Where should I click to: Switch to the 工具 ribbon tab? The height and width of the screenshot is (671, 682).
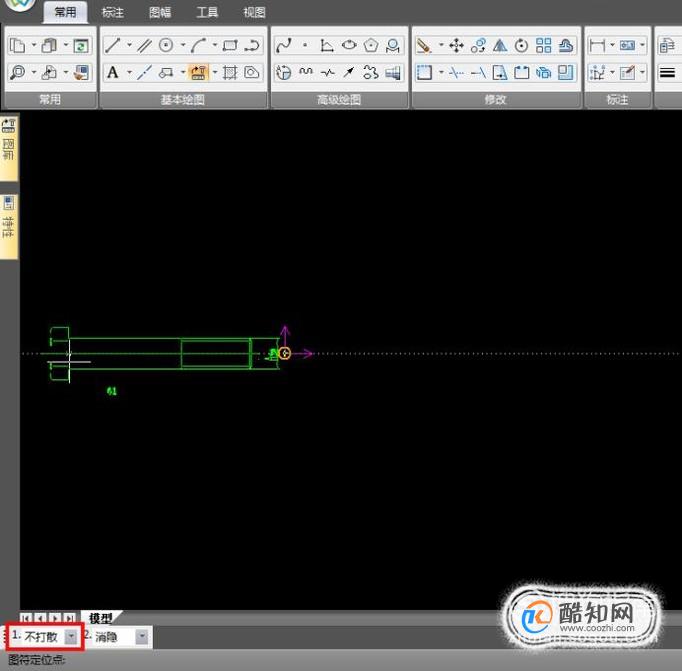[207, 12]
